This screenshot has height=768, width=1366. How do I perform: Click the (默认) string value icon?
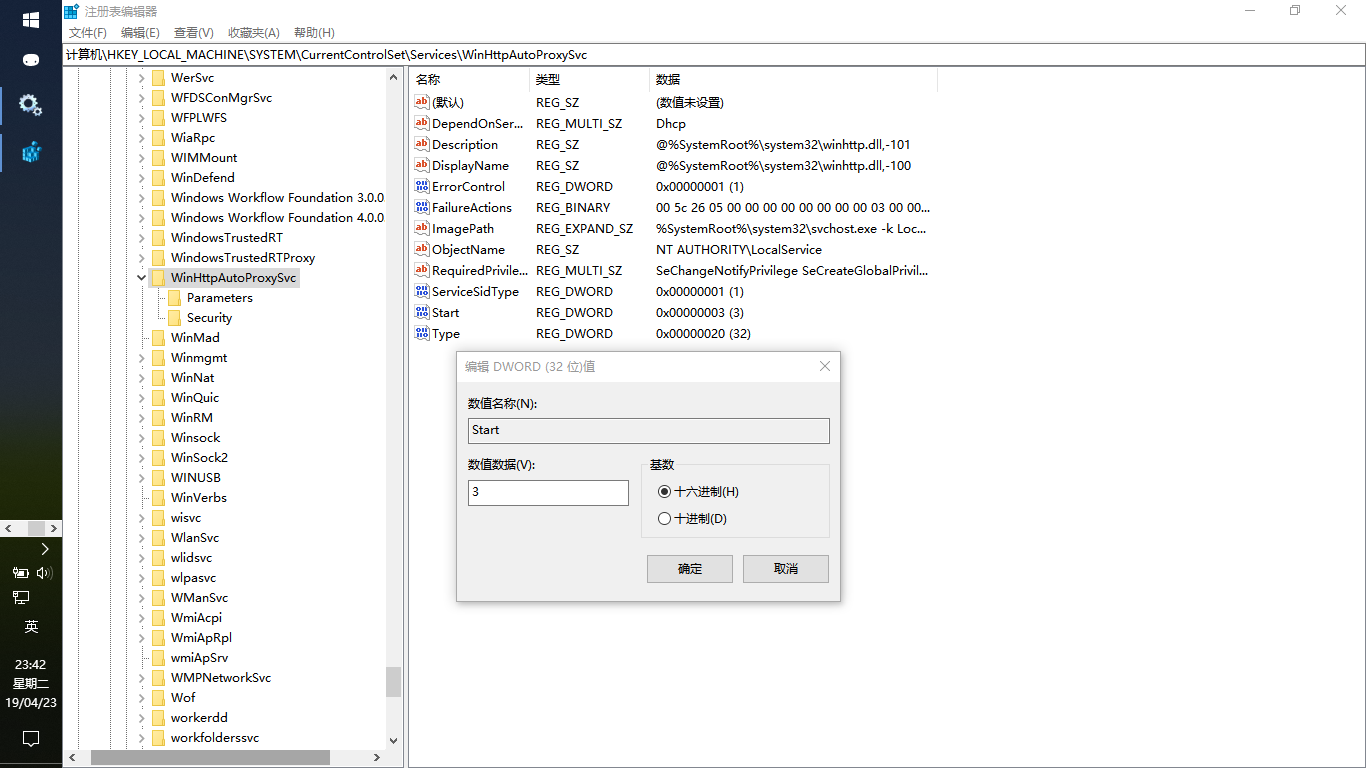point(422,103)
